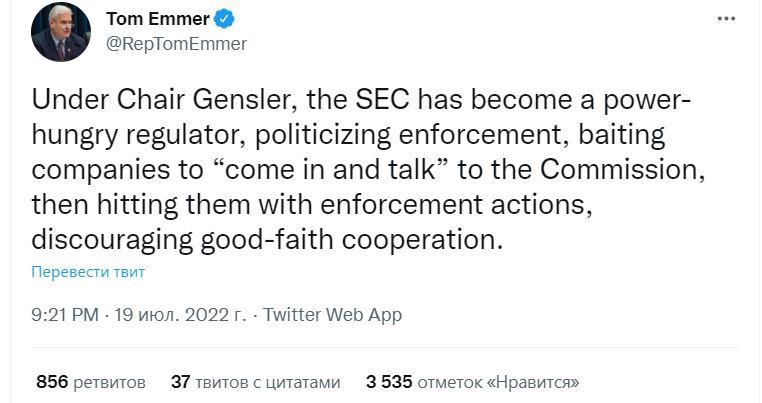Click the 9:21 PM time stamp
762x403 pixels.
64,315
